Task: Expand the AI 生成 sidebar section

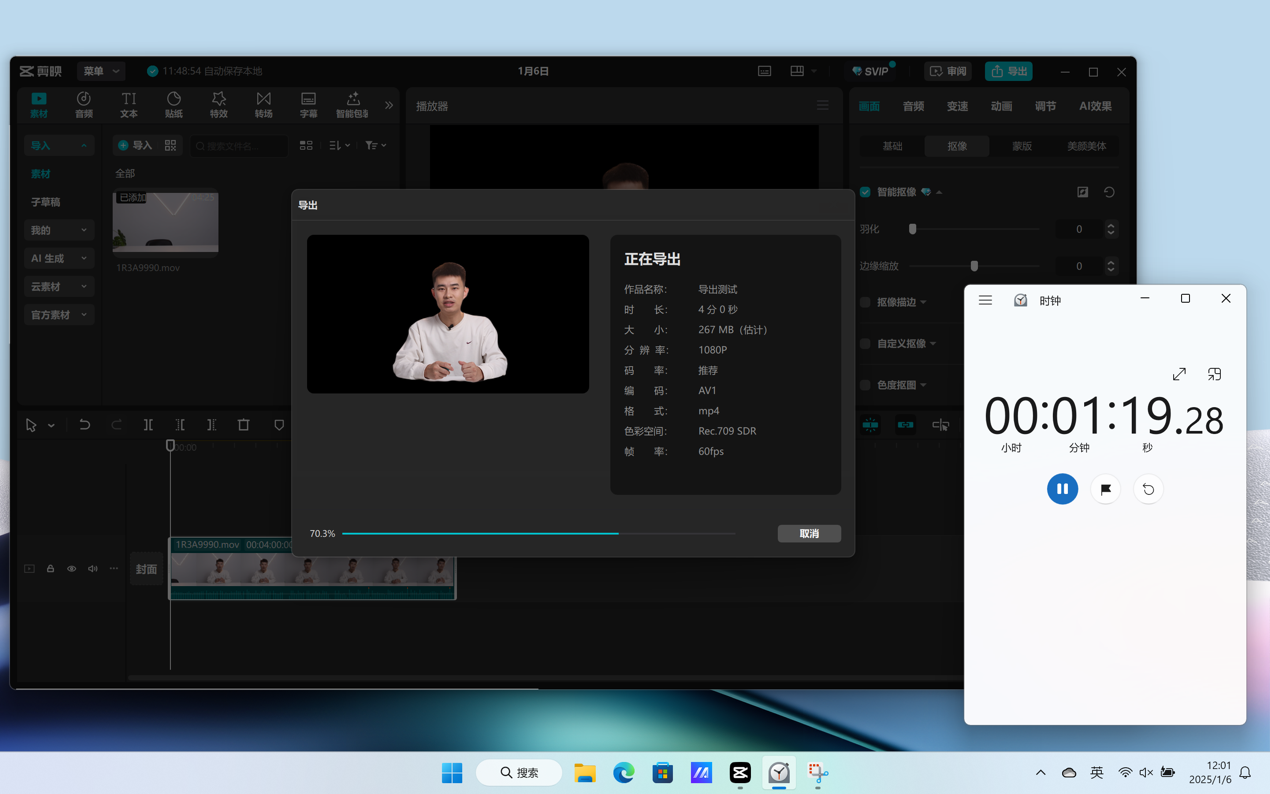Action: 58,258
